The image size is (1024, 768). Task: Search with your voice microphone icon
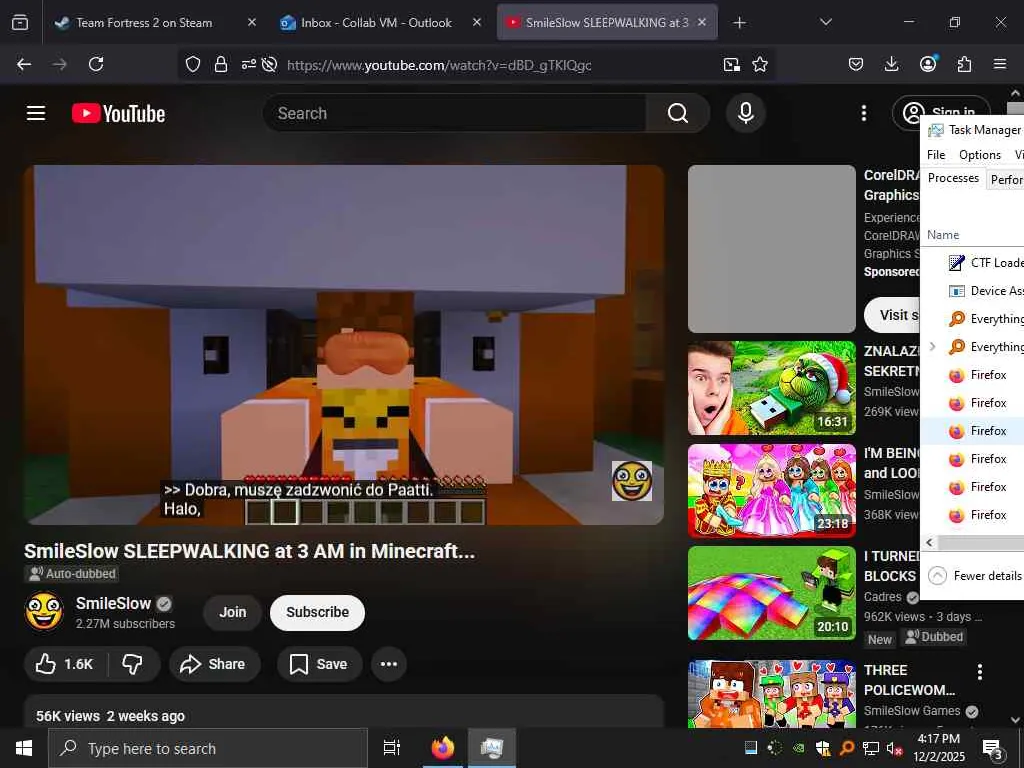[x=746, y=113]
